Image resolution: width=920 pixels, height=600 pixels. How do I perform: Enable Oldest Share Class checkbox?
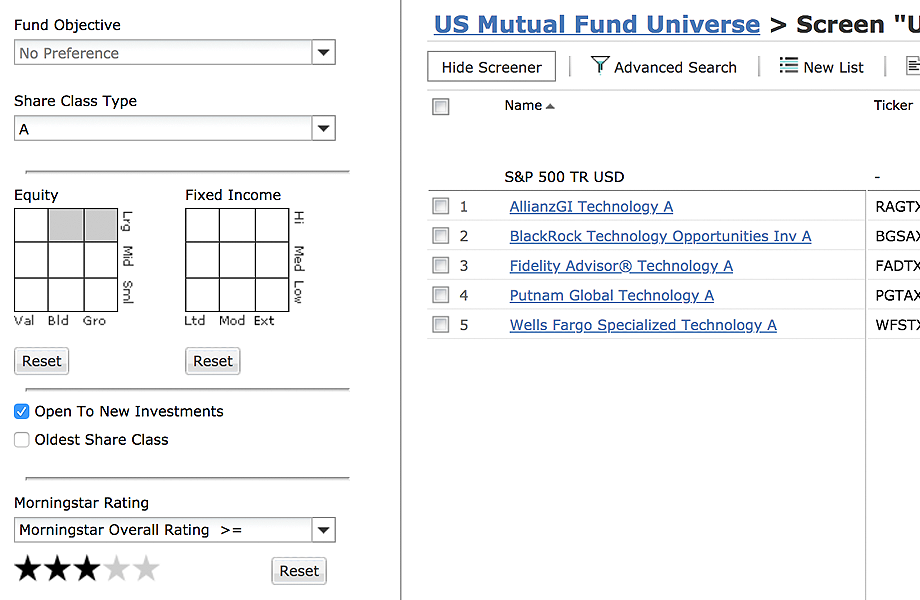point(22,439)
